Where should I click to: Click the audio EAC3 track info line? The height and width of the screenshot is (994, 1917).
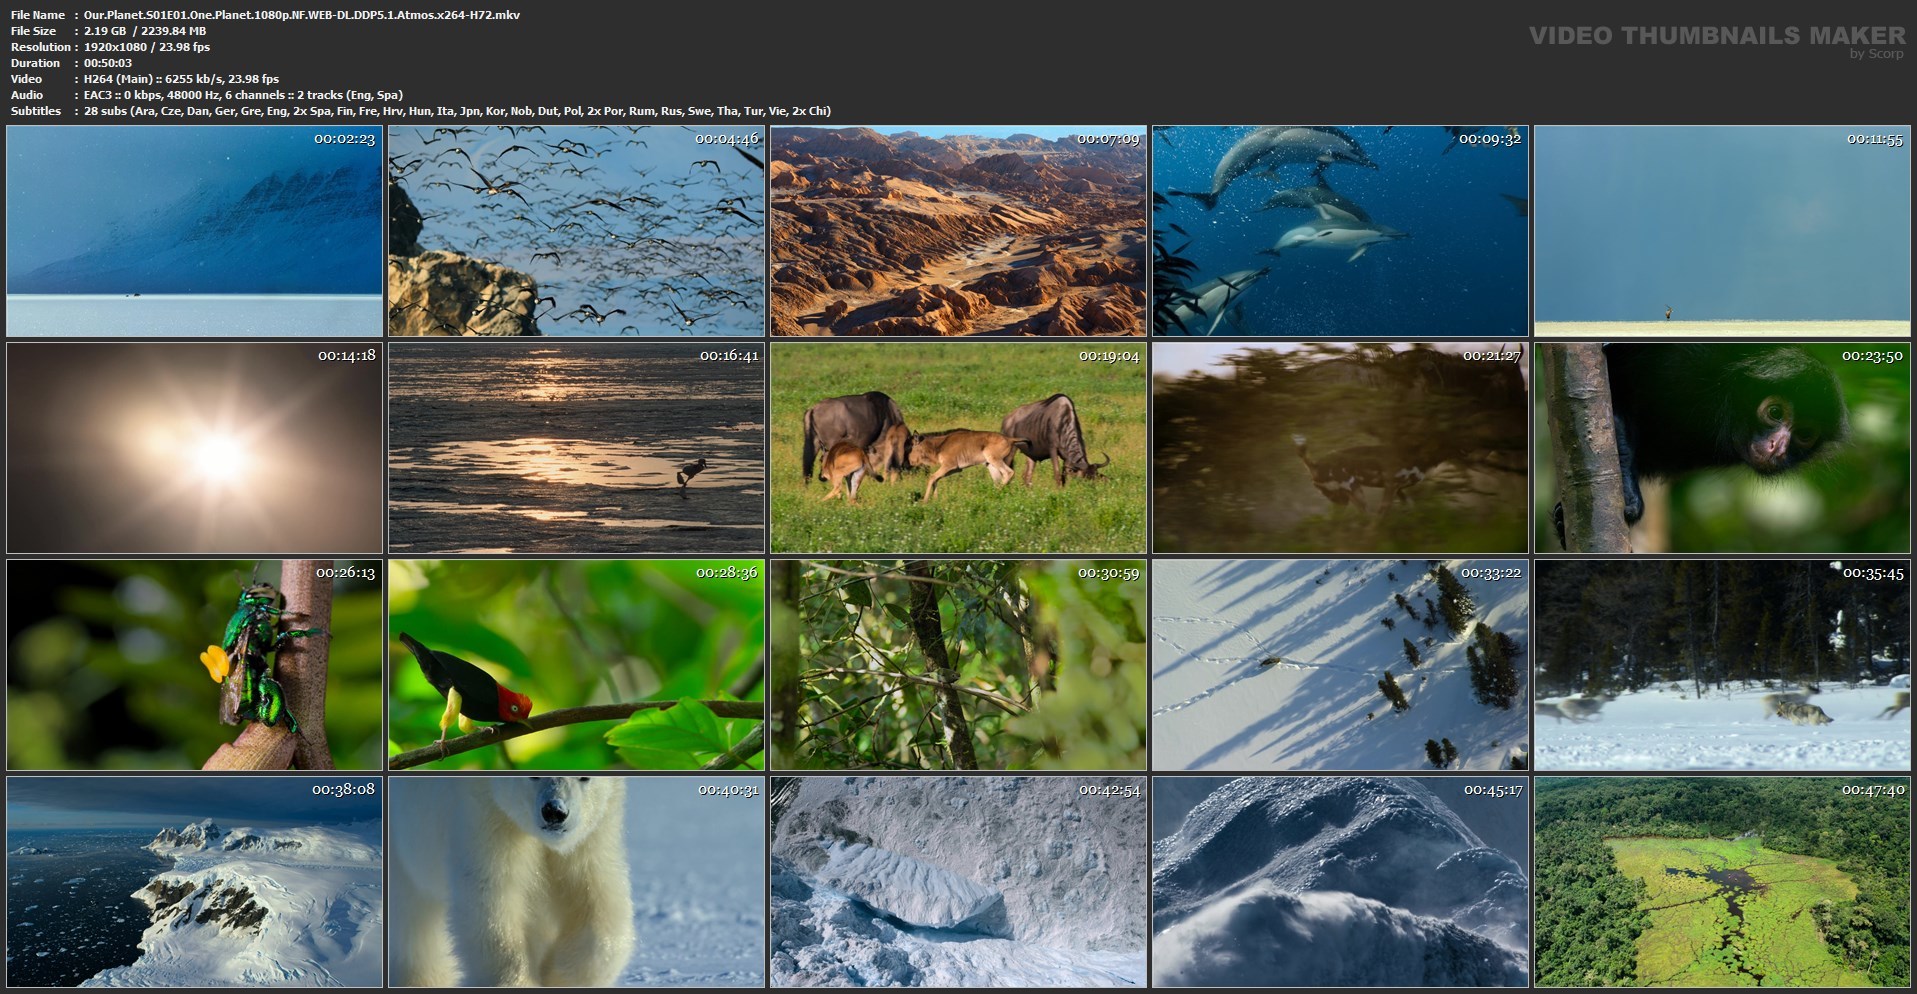pyautogui.click(x=244, y=95)
